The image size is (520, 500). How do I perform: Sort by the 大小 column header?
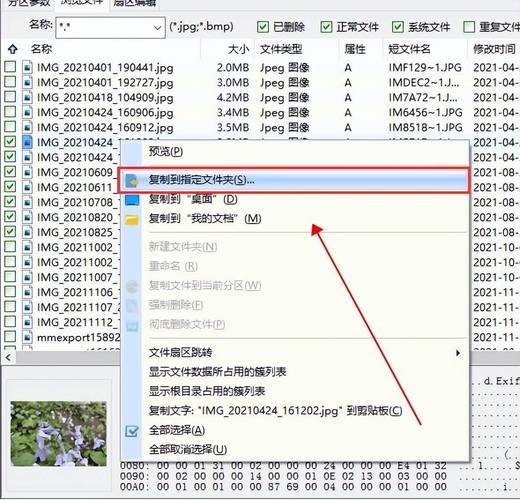[239, 49]
